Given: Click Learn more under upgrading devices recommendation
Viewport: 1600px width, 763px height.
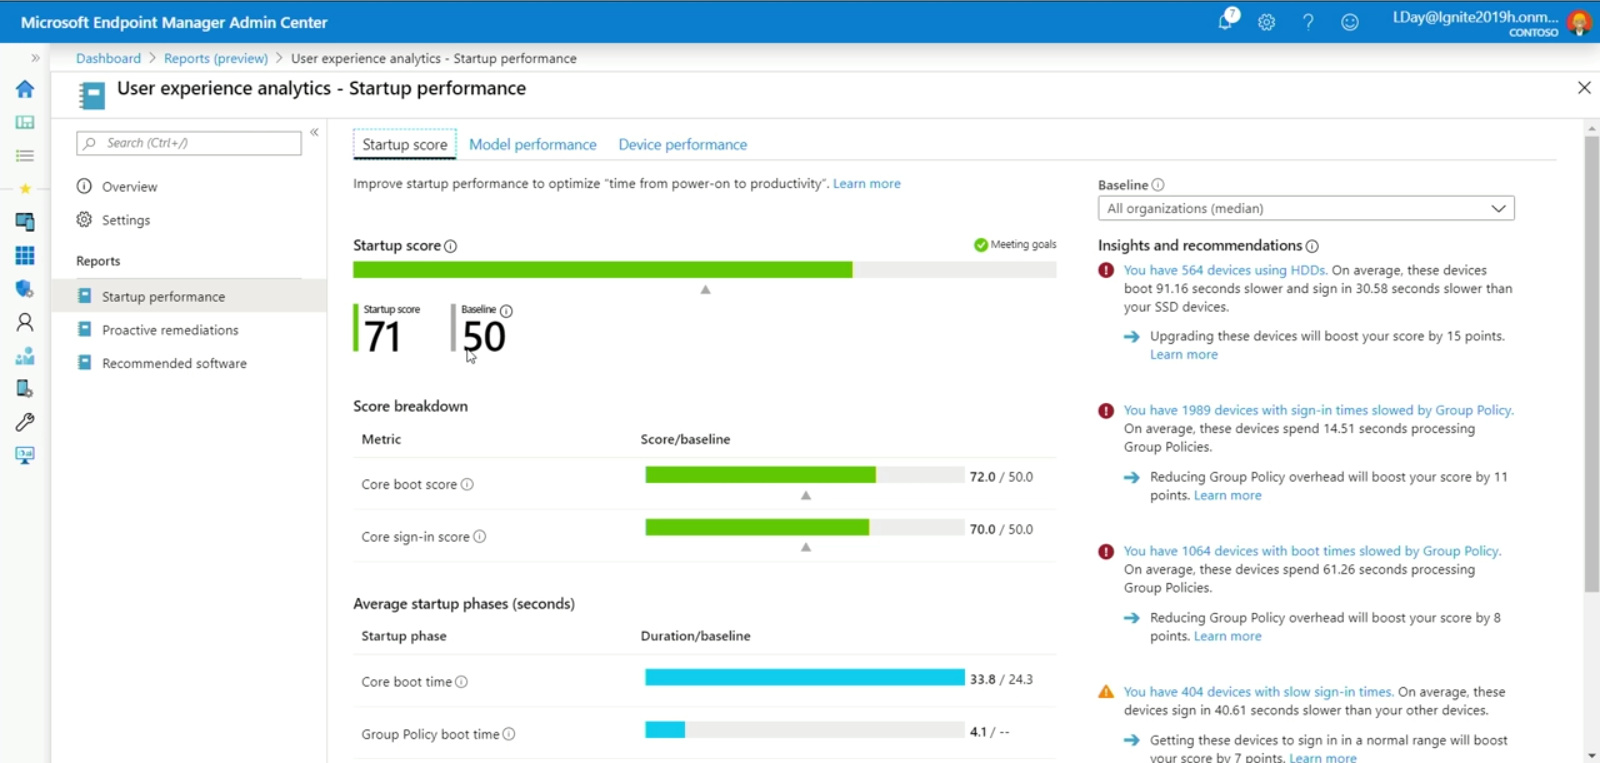Looking at the screenshot, I should point(1184,355).
